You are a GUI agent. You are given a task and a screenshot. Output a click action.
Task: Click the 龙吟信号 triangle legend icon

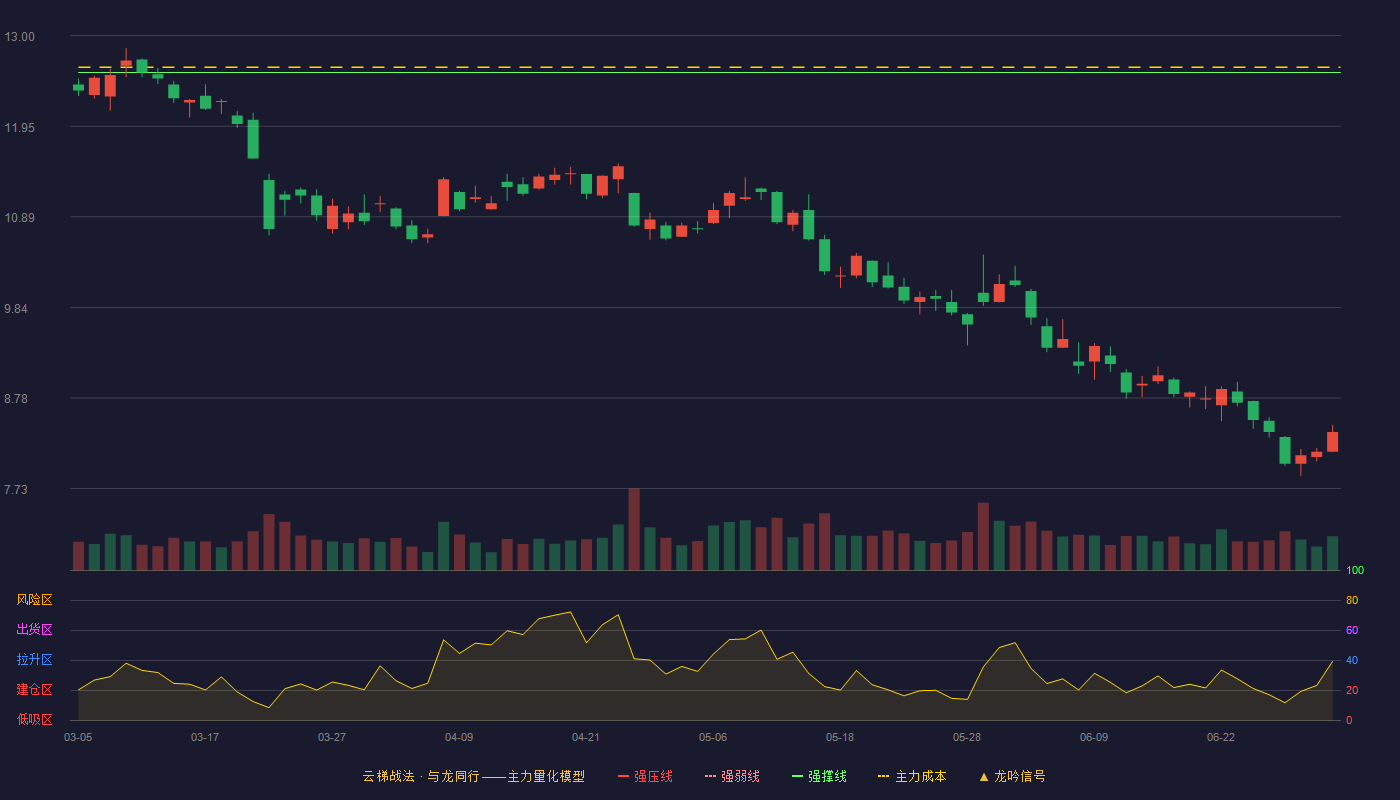pyautogui.click(x=984, y=776)
